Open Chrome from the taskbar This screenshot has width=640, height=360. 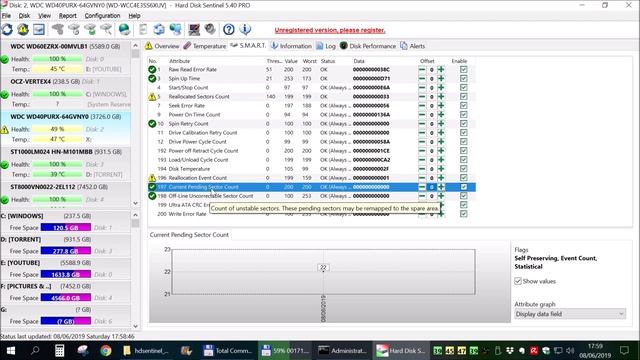[106, 351]
